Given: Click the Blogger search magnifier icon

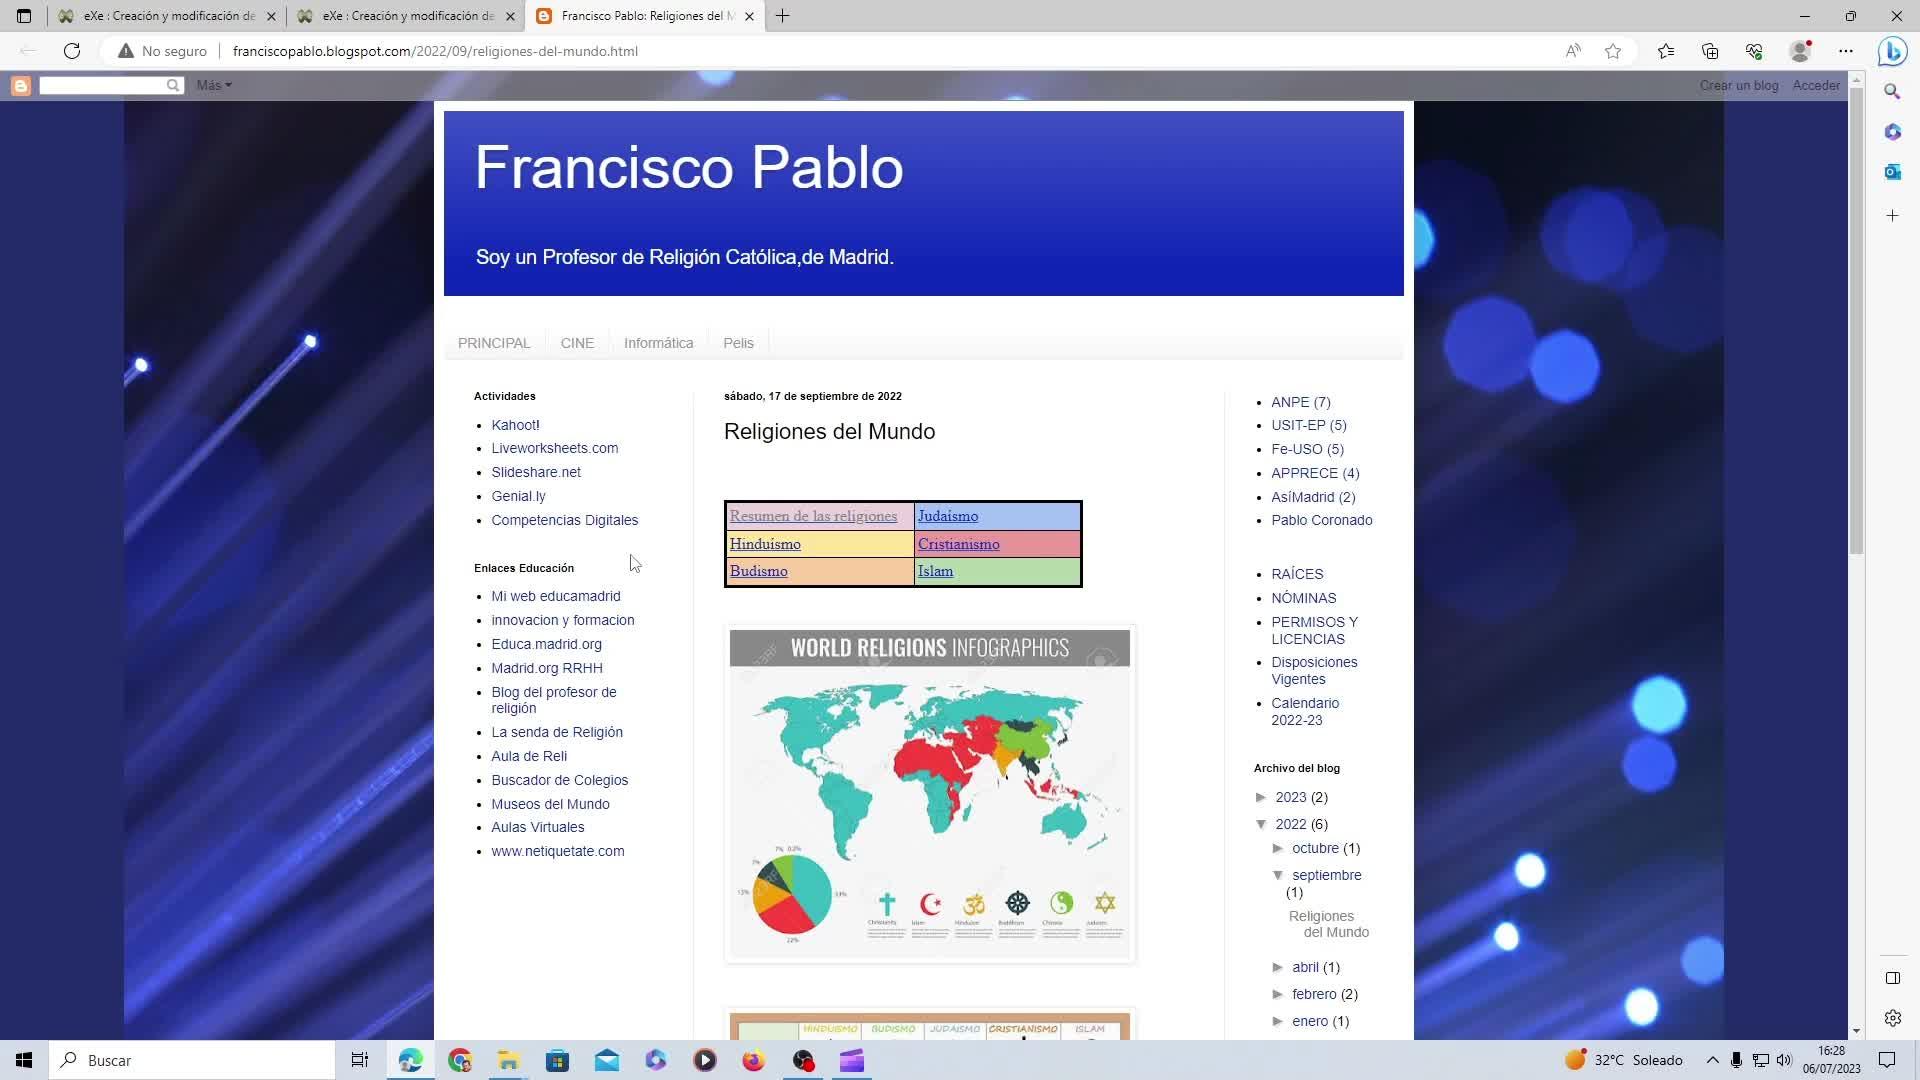Looking at the screenshot, I should tap(173, 86).
